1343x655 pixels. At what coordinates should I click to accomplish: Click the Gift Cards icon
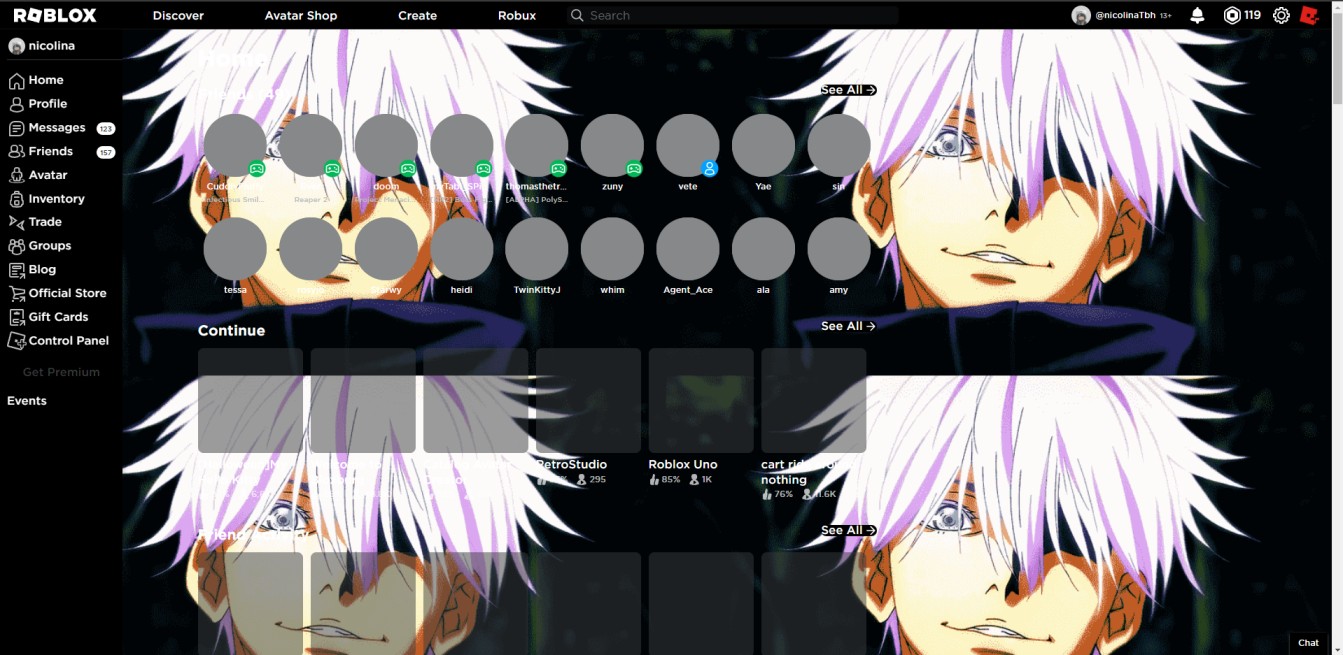17,316
